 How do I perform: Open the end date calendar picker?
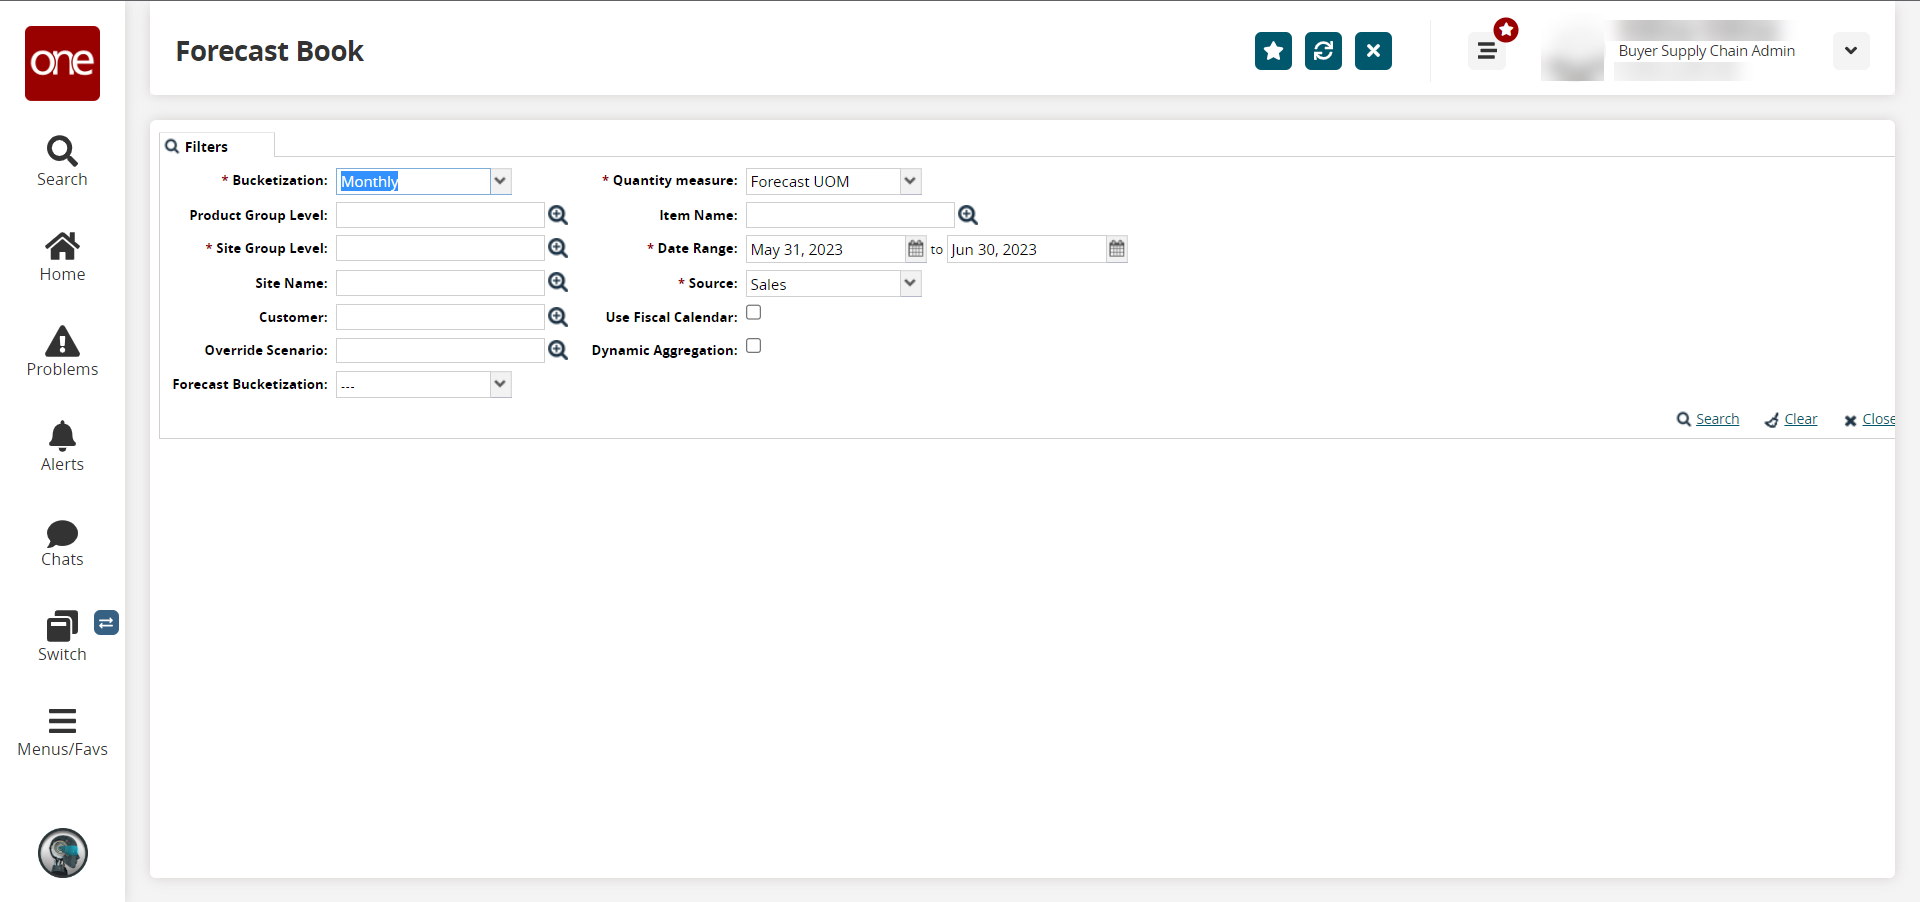[1117, 249]
